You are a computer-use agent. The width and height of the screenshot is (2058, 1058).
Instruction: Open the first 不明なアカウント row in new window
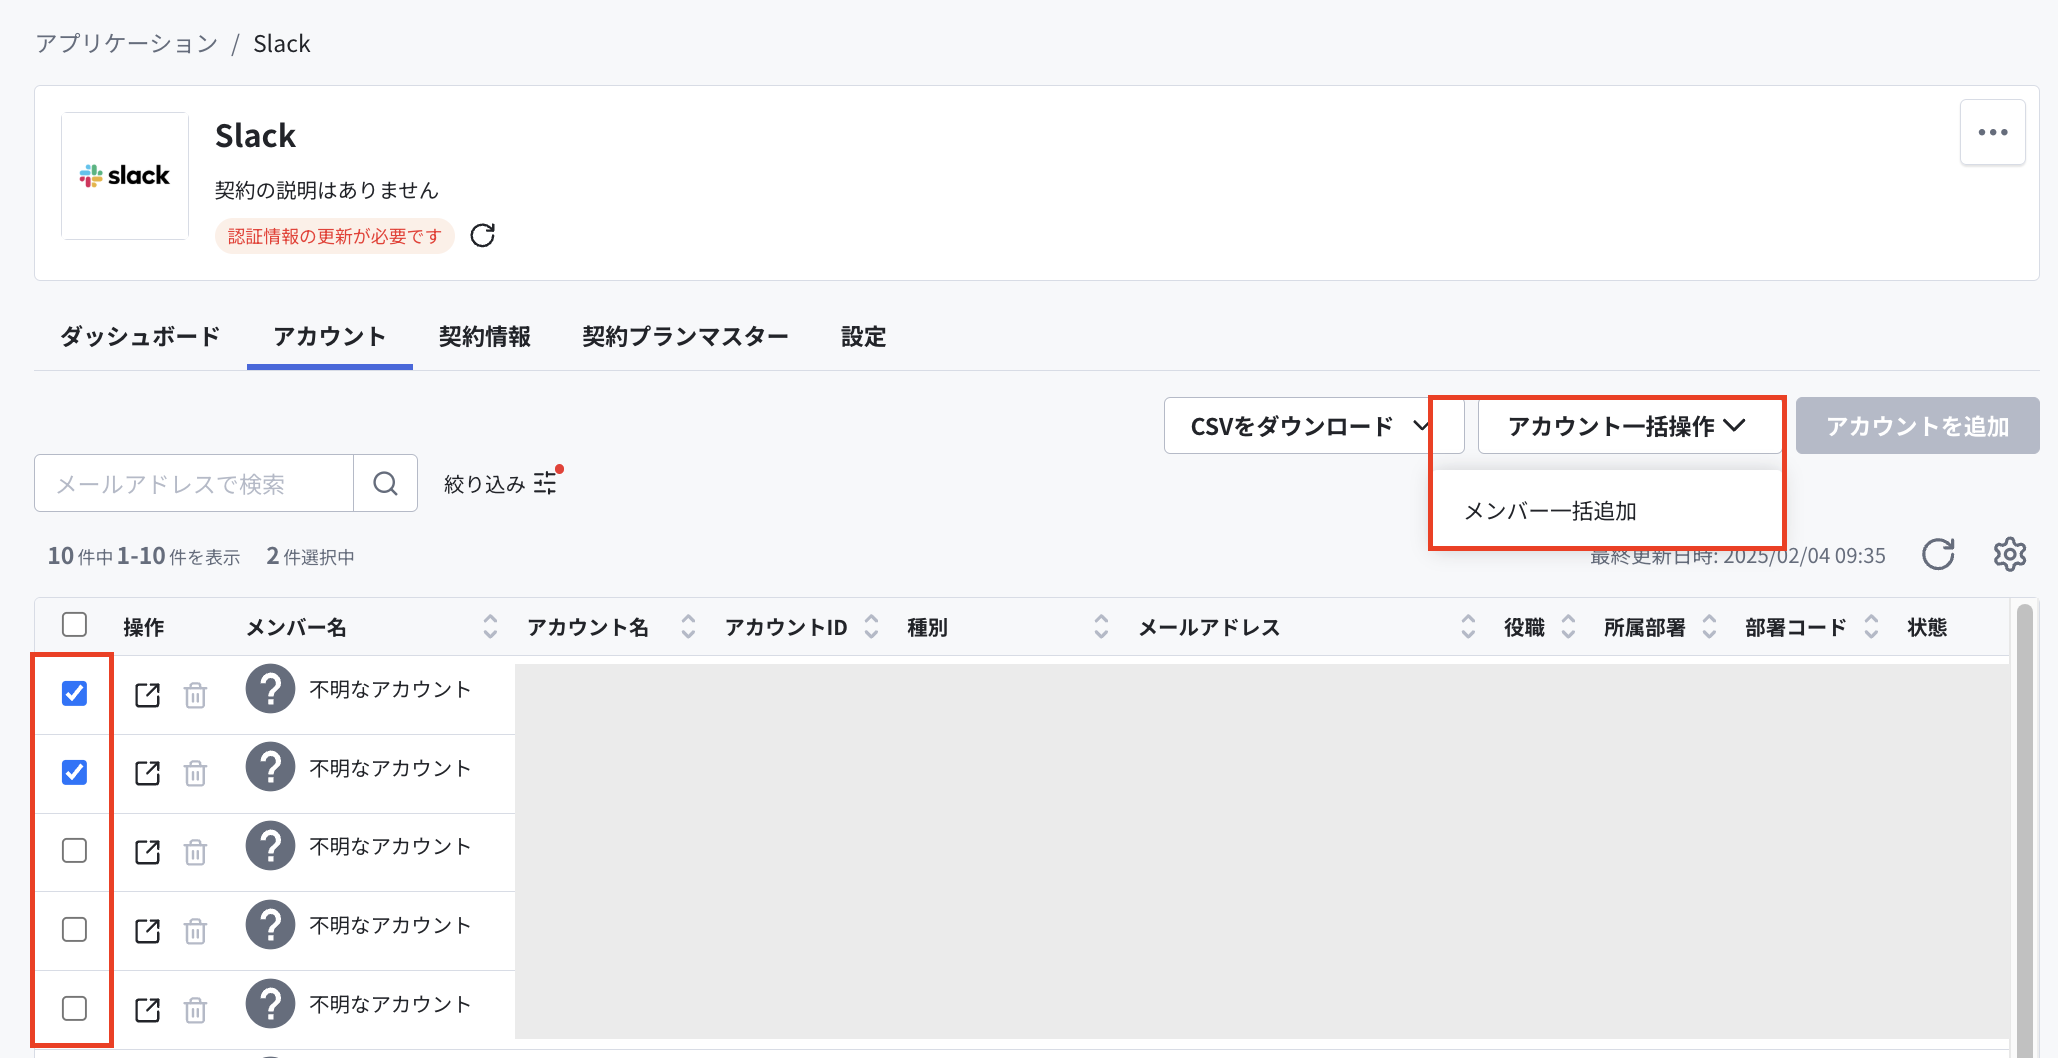[147, 694]
